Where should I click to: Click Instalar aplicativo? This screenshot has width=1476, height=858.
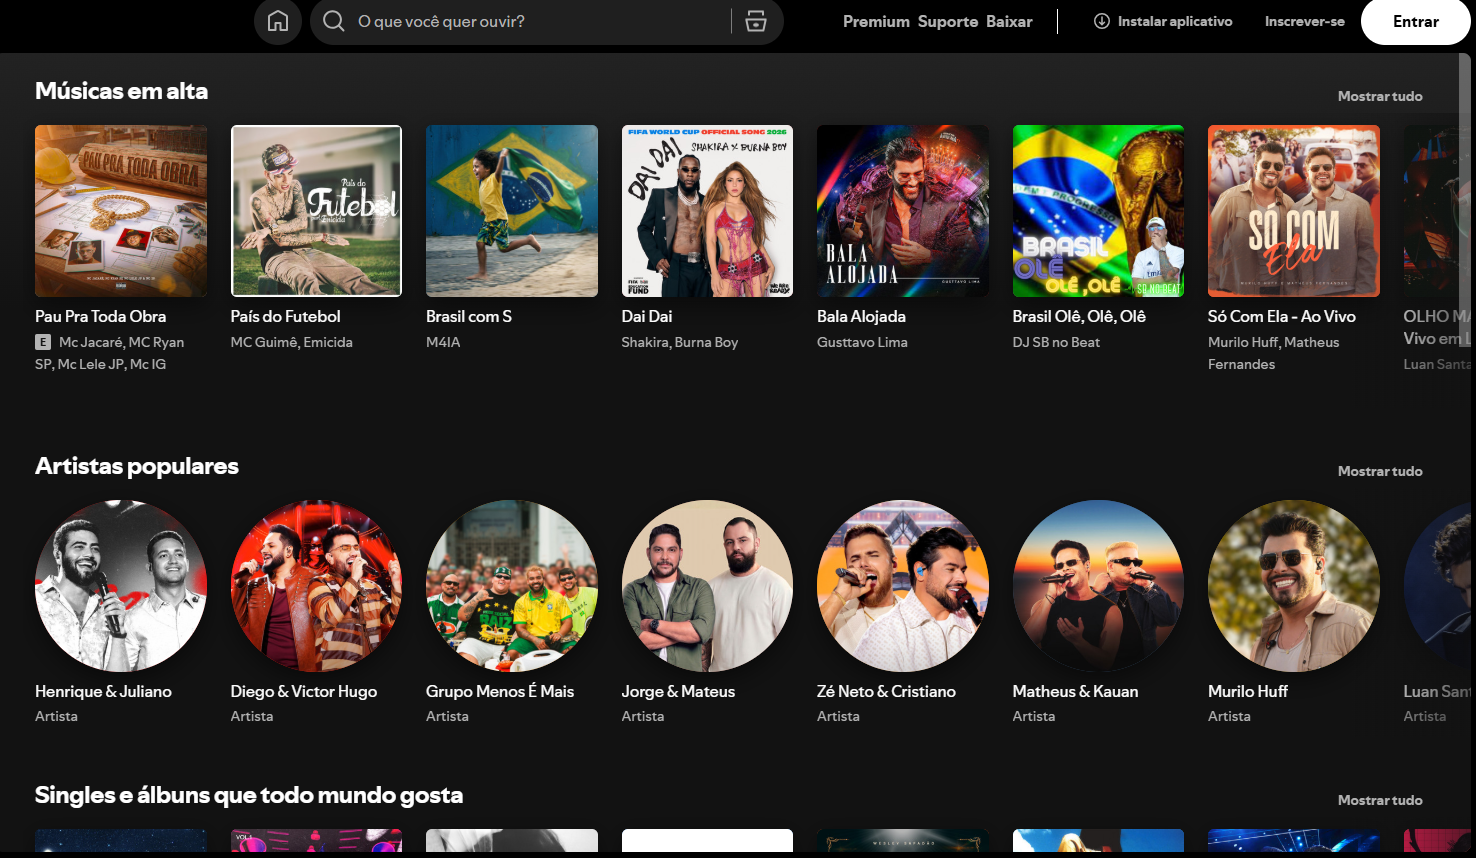1163,21
